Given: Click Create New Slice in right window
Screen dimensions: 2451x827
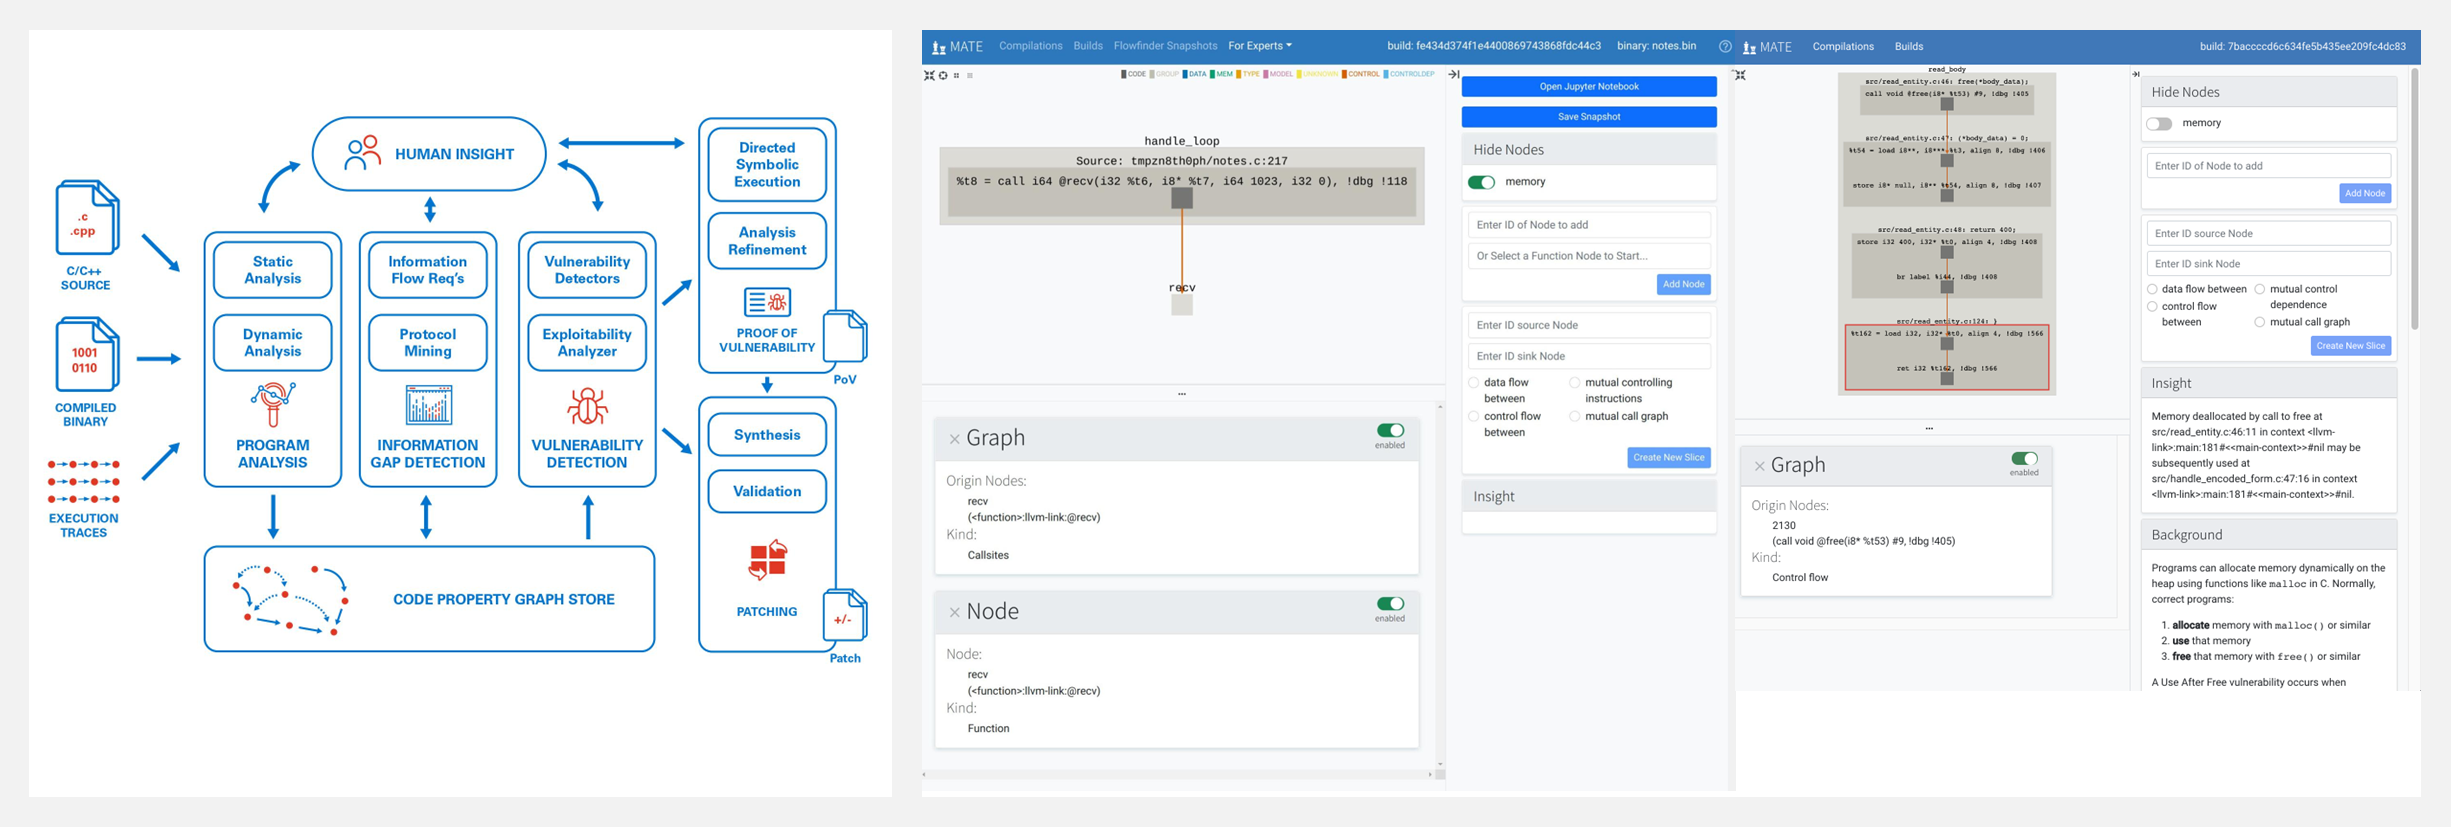Looking at the screenshot, I should [x=2350, y=346].
